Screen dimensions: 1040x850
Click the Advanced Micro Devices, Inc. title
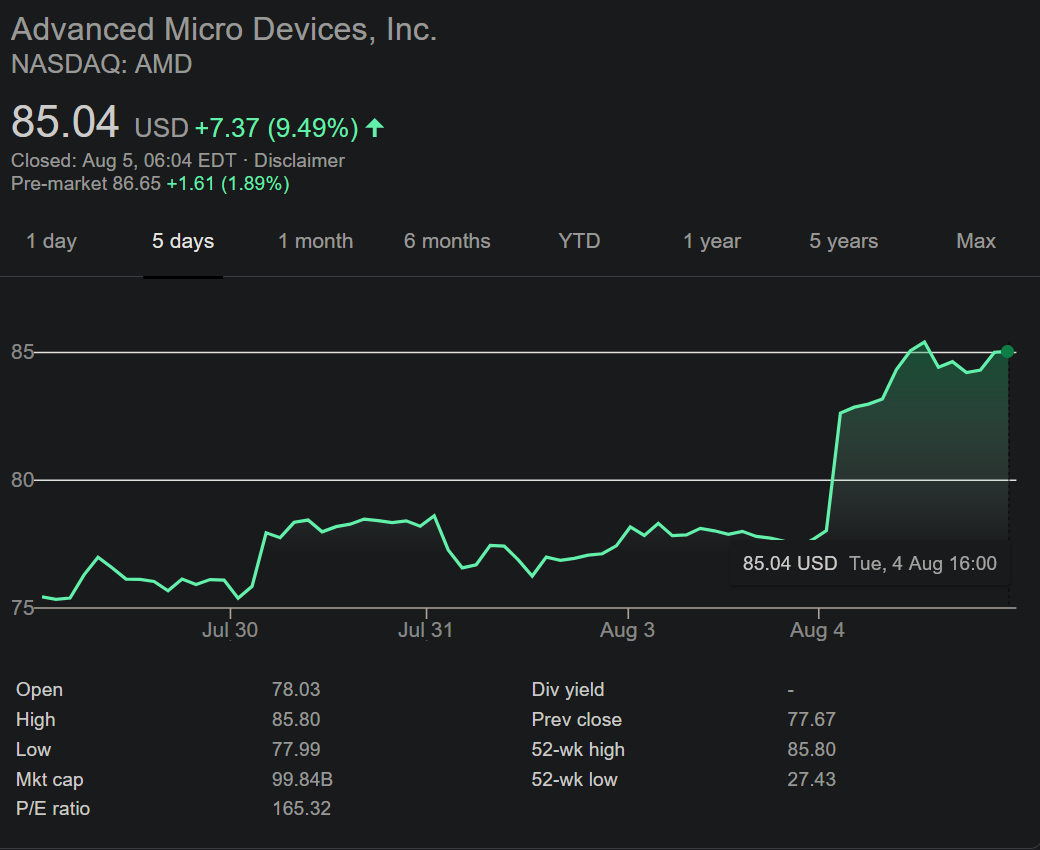click(224, 29)
